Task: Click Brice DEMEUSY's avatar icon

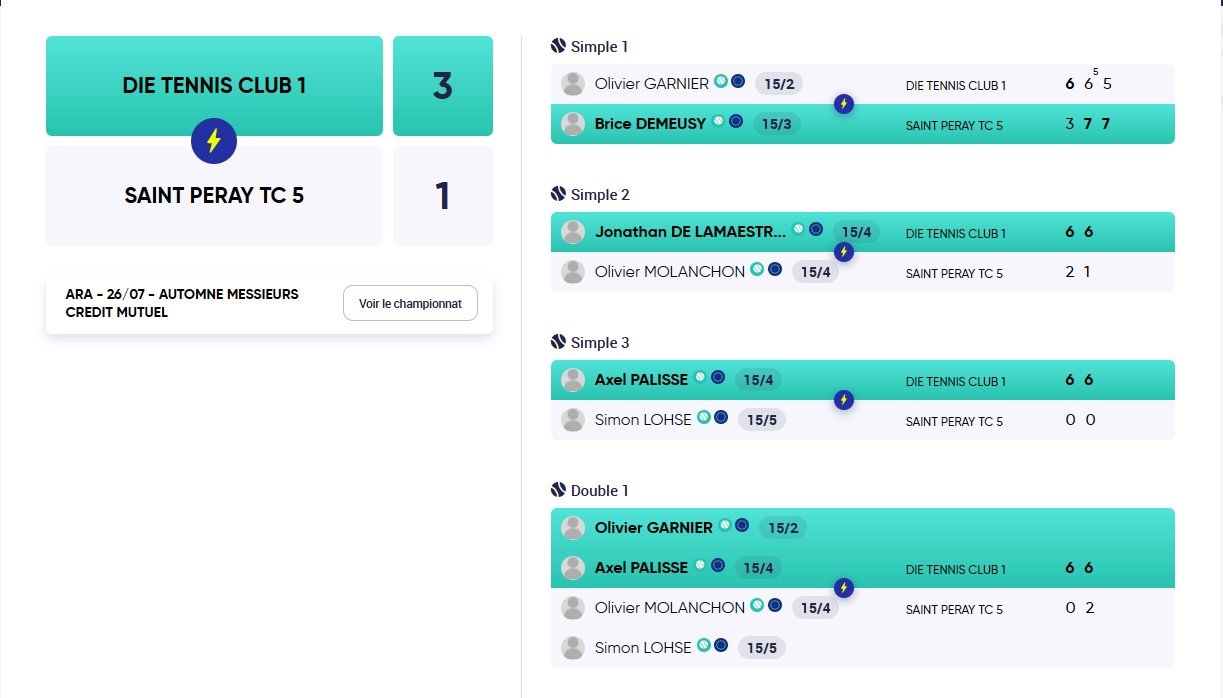Action: (x=573, y=124)
